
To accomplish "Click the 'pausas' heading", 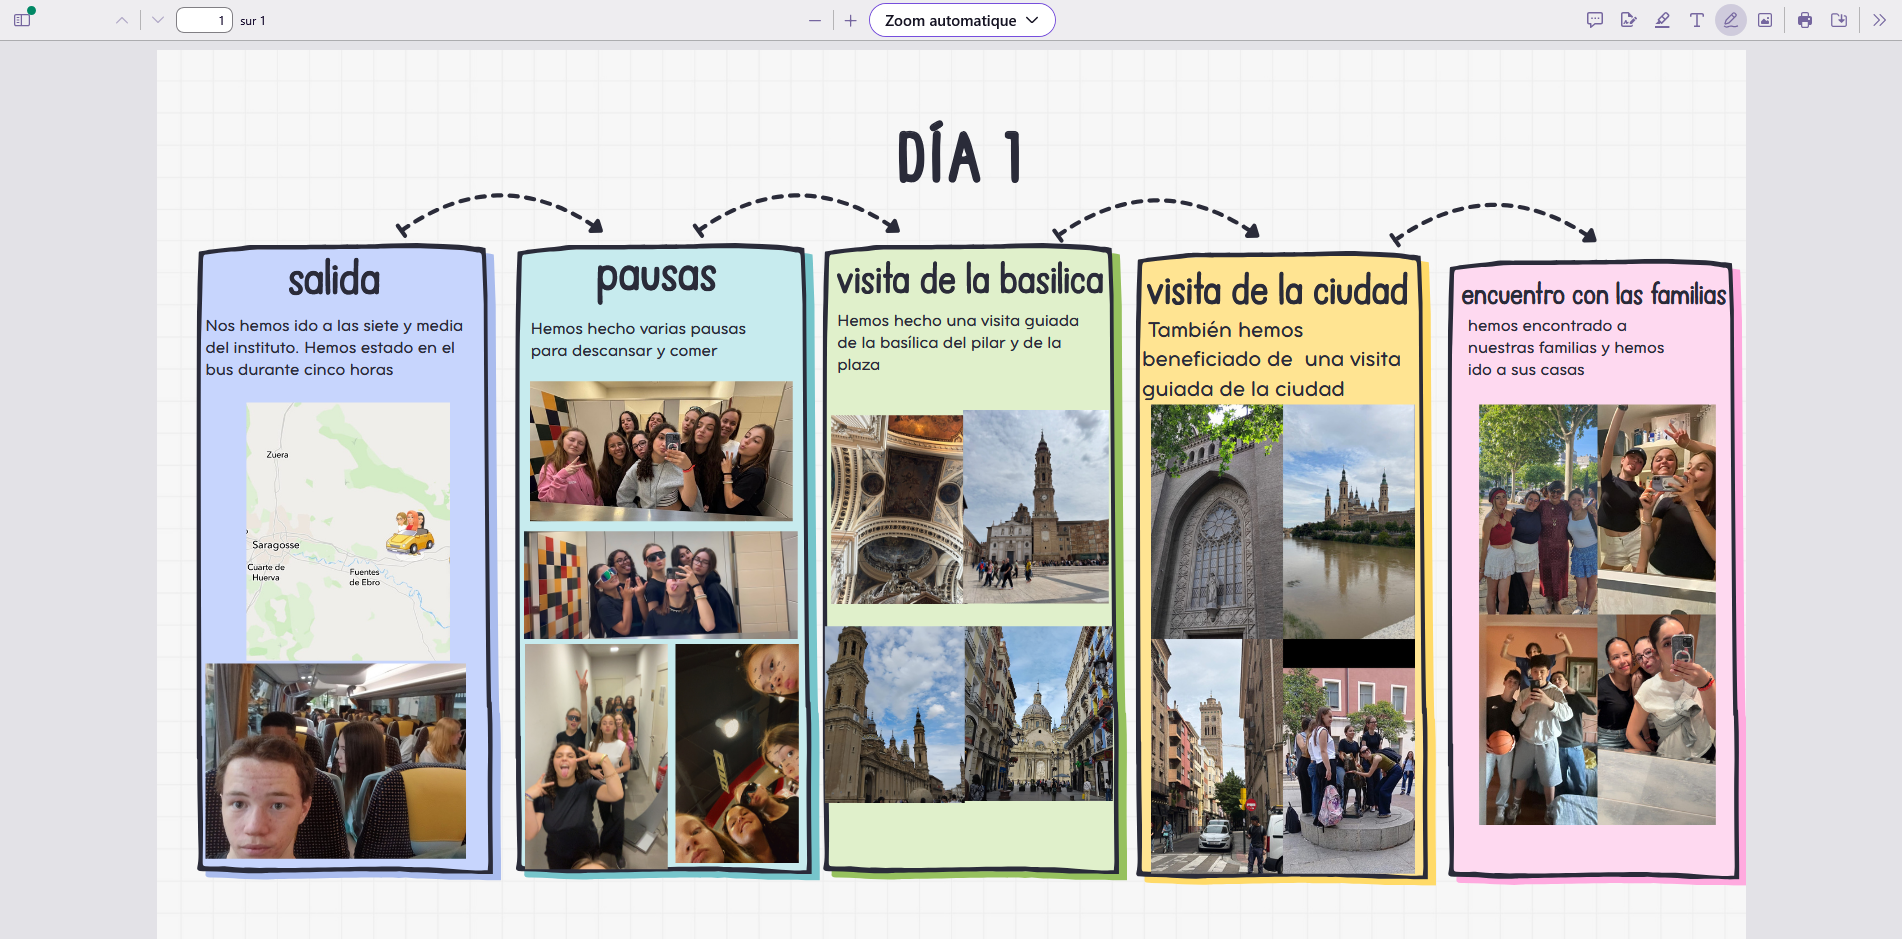I will coord(656,279).
